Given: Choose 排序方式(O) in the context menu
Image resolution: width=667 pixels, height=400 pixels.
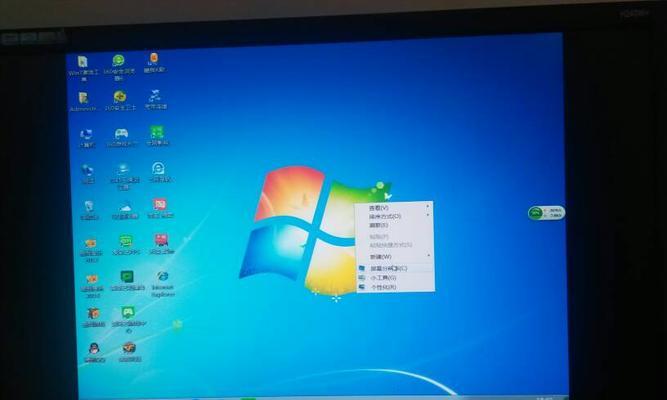Looking at the screenshot, I should click(x=385, y=217).
